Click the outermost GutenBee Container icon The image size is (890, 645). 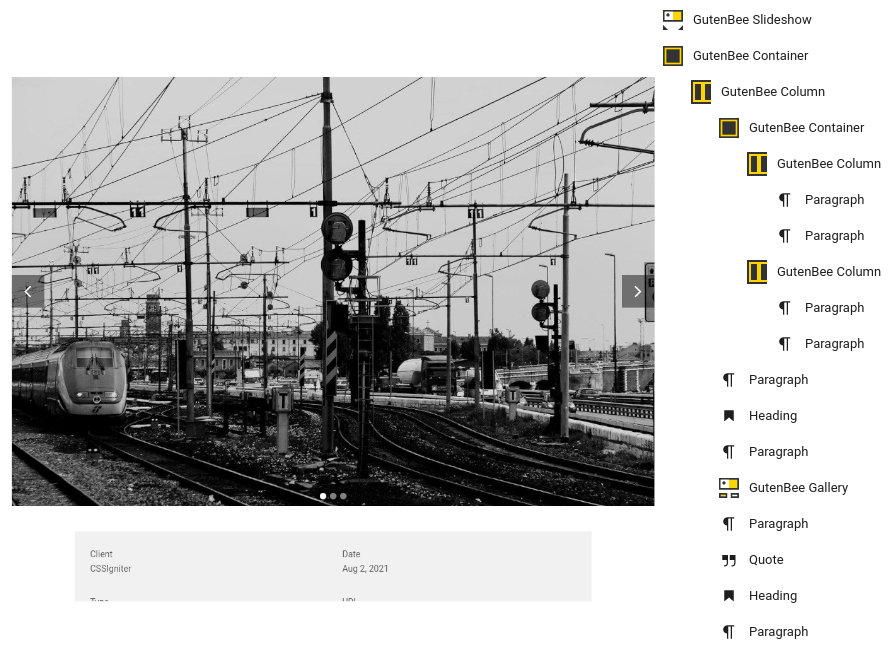pos(673,56)
